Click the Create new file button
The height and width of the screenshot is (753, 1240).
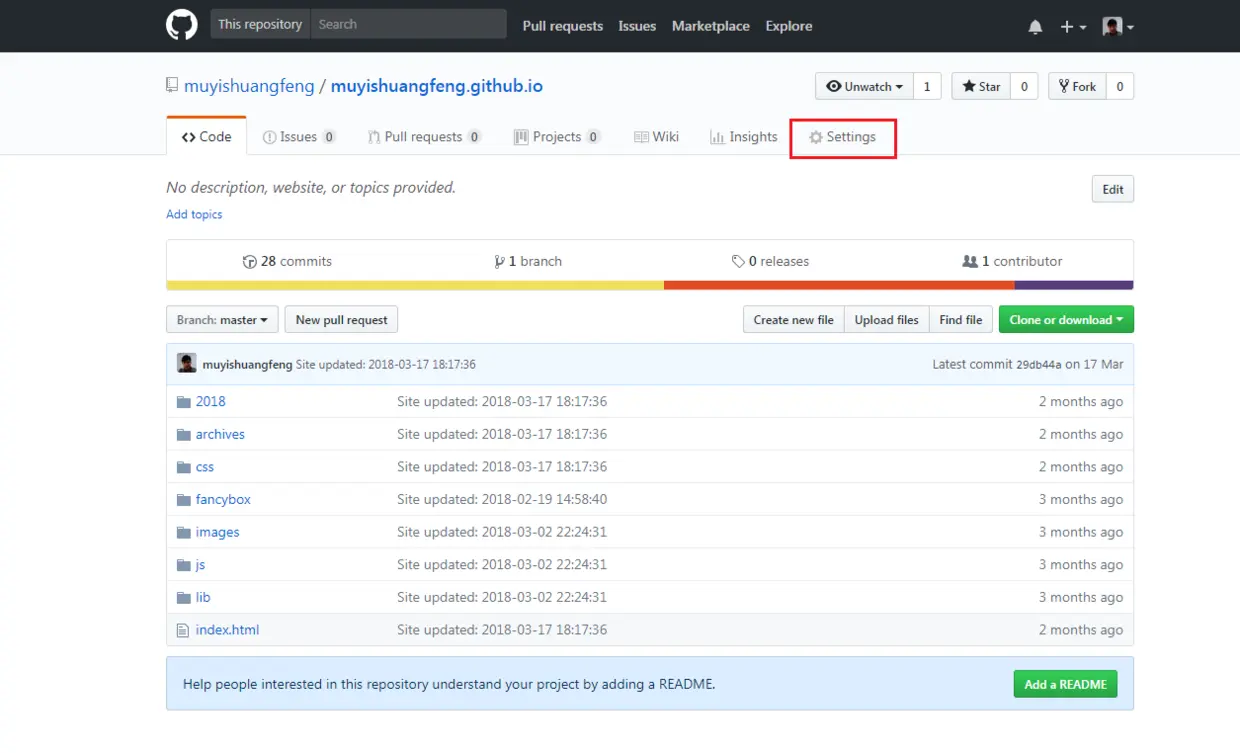point(793,320)
